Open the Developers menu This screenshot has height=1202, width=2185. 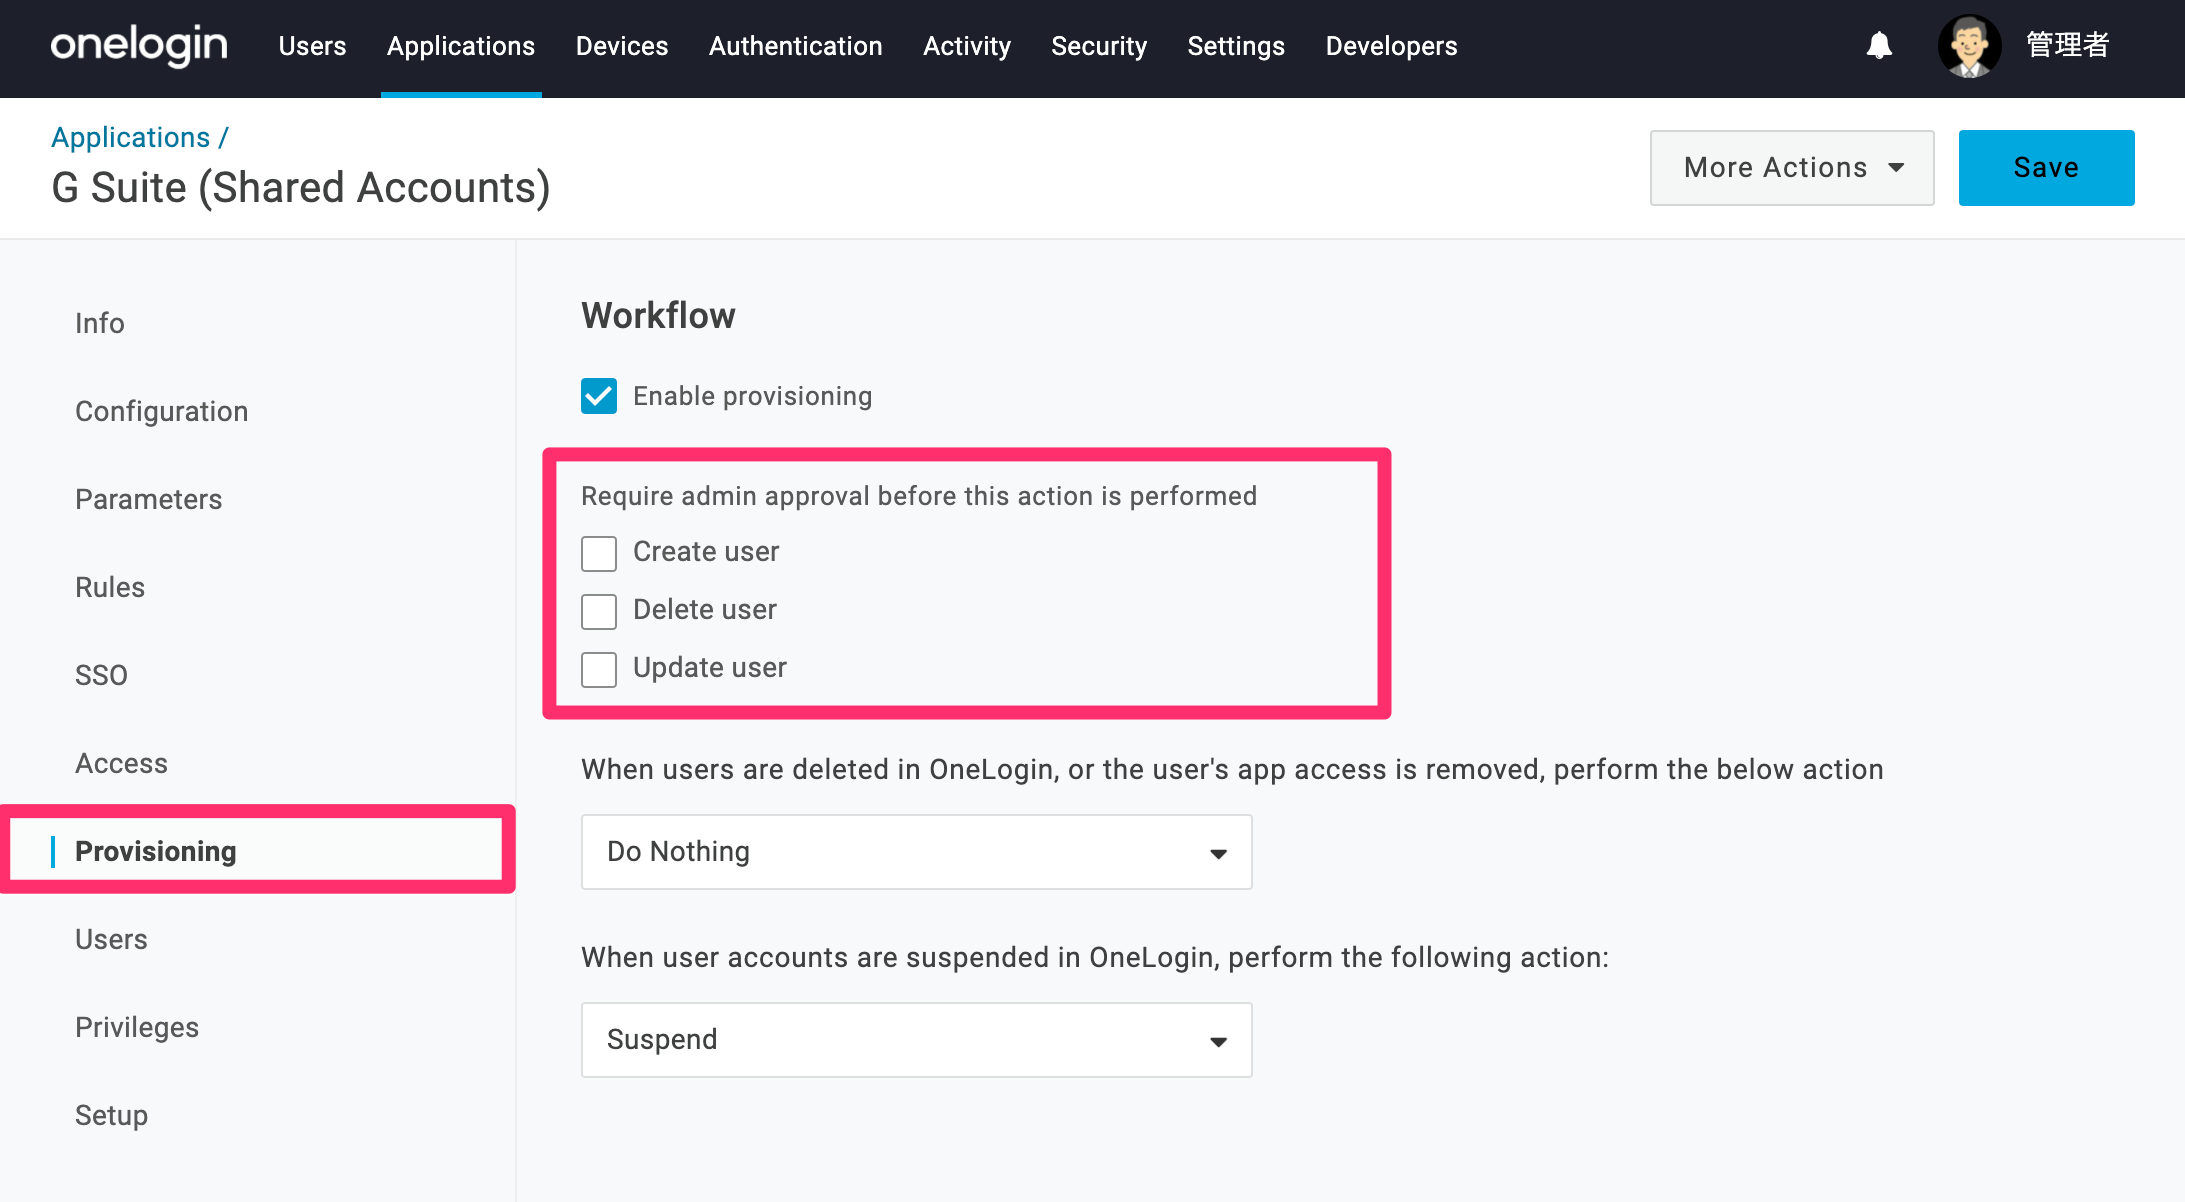(1391, 46)
